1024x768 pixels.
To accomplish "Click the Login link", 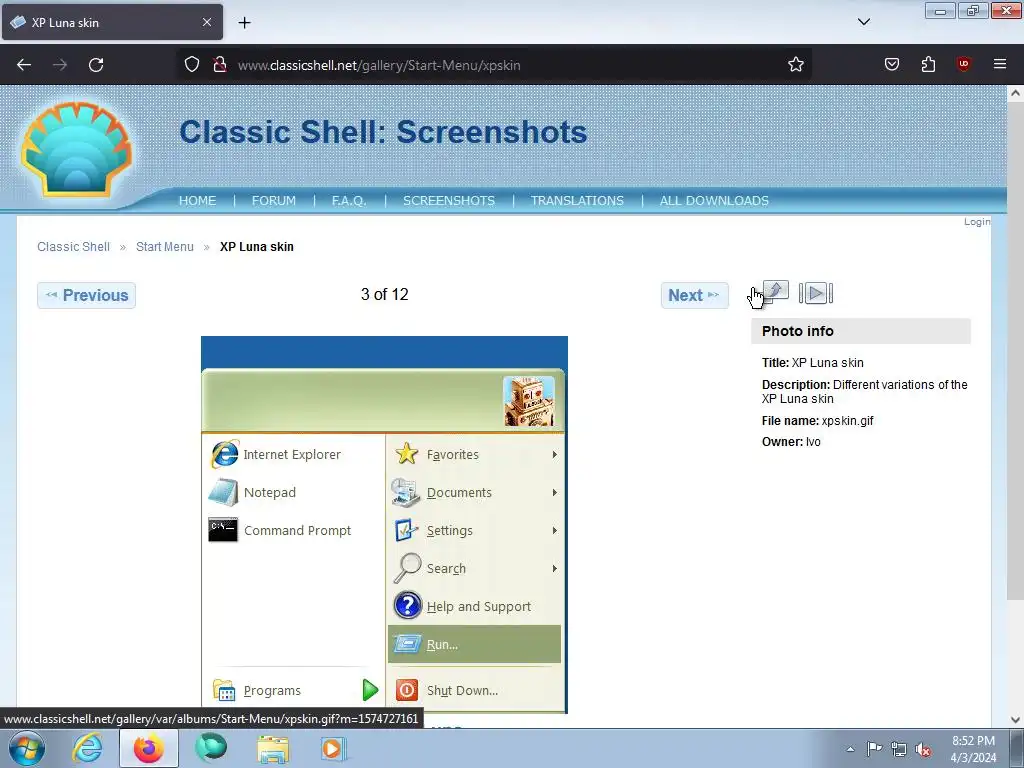I will point(977,222).
